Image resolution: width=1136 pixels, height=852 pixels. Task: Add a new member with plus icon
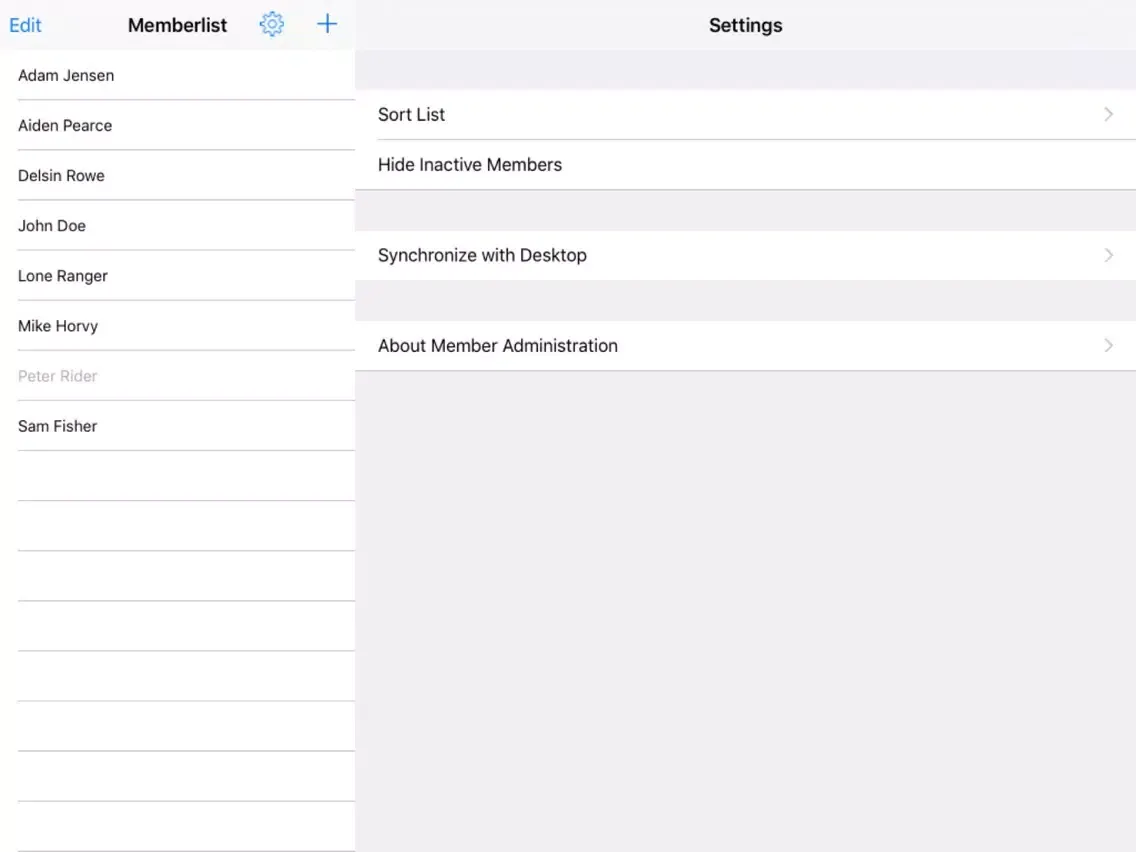coord(327,24)
